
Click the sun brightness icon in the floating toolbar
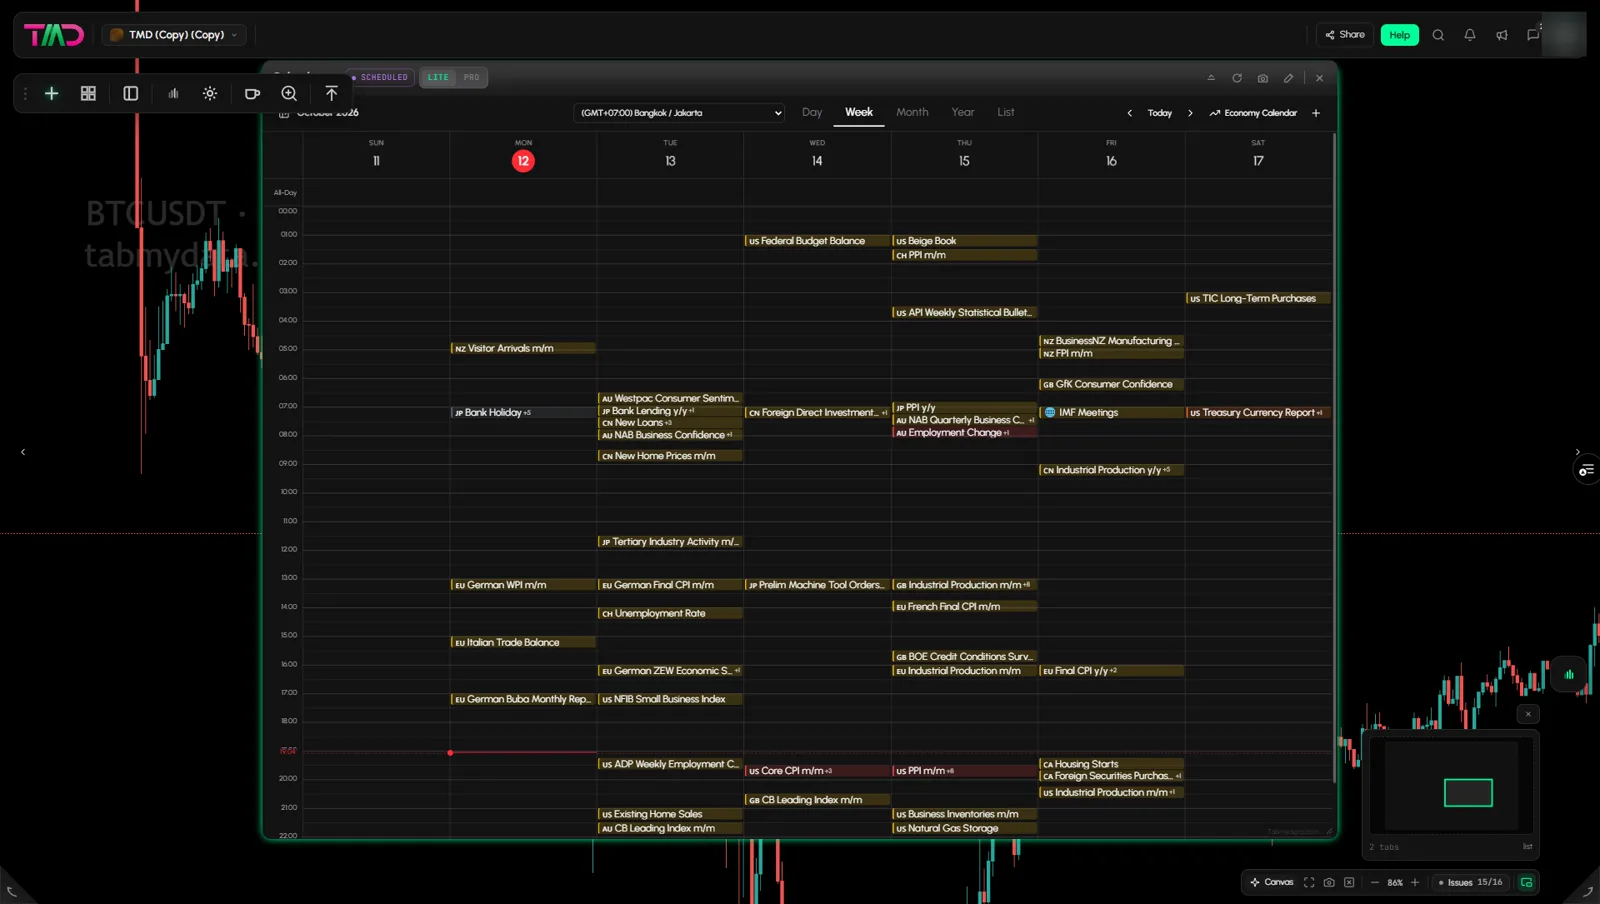(210, 93)
